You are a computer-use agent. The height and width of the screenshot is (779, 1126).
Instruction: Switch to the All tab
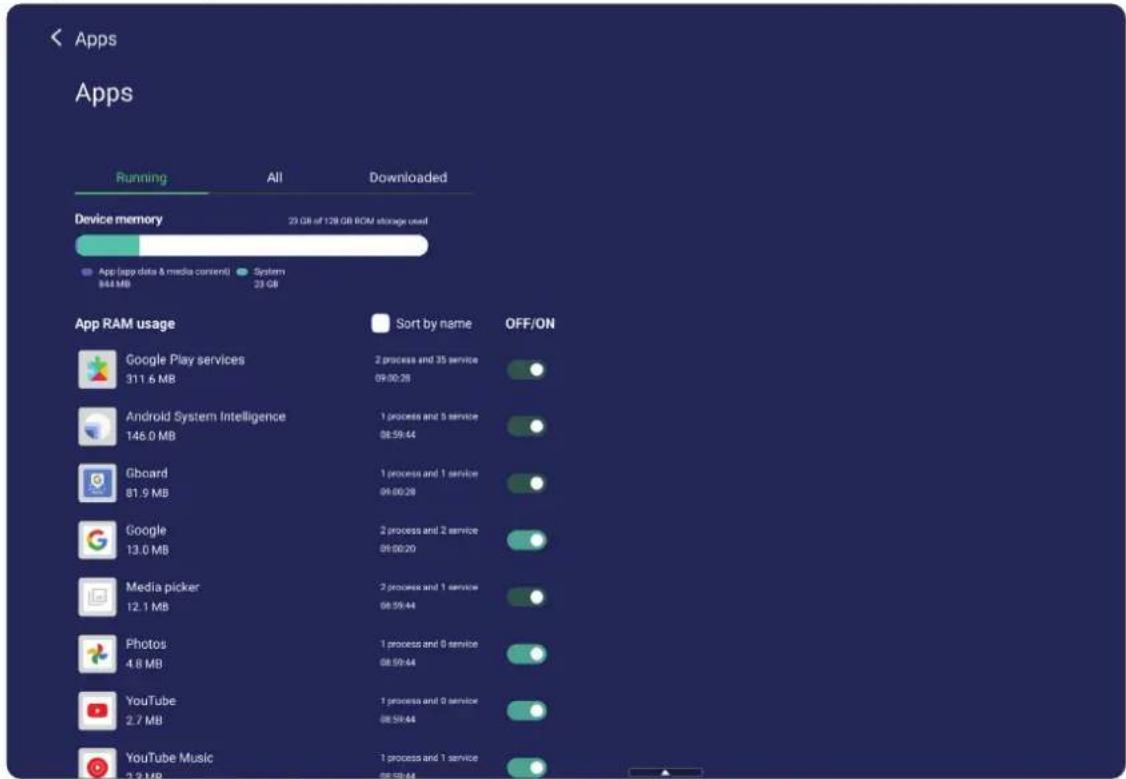tap(274, 177)
